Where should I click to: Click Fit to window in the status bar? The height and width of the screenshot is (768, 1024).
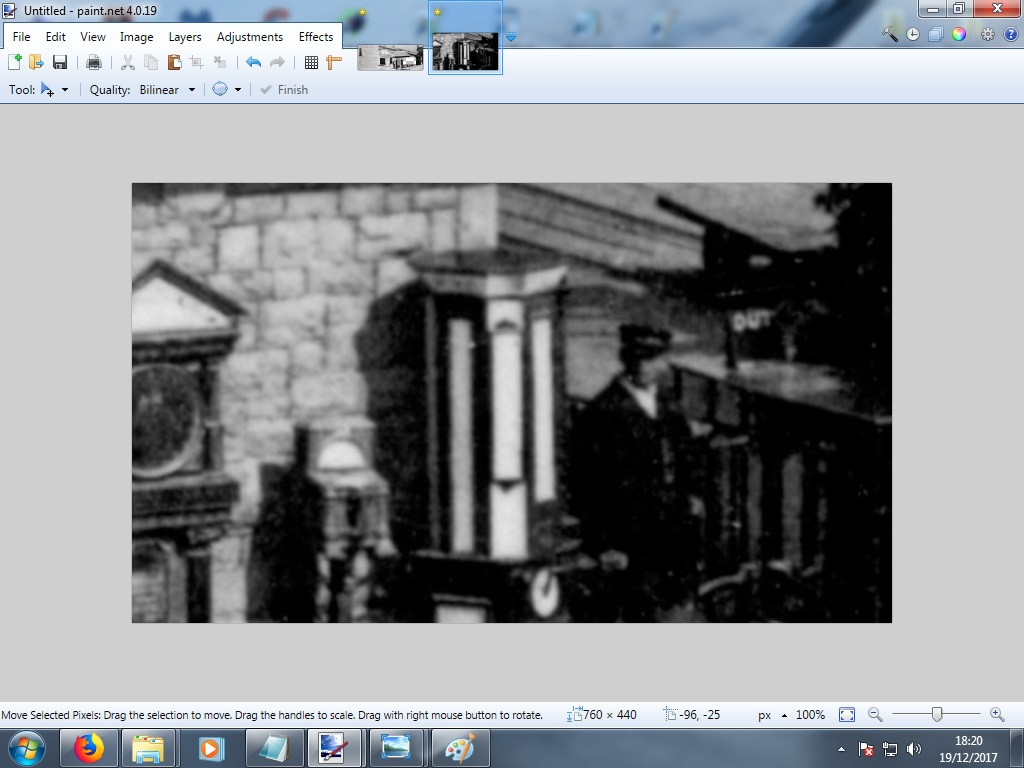pos(846,715)
